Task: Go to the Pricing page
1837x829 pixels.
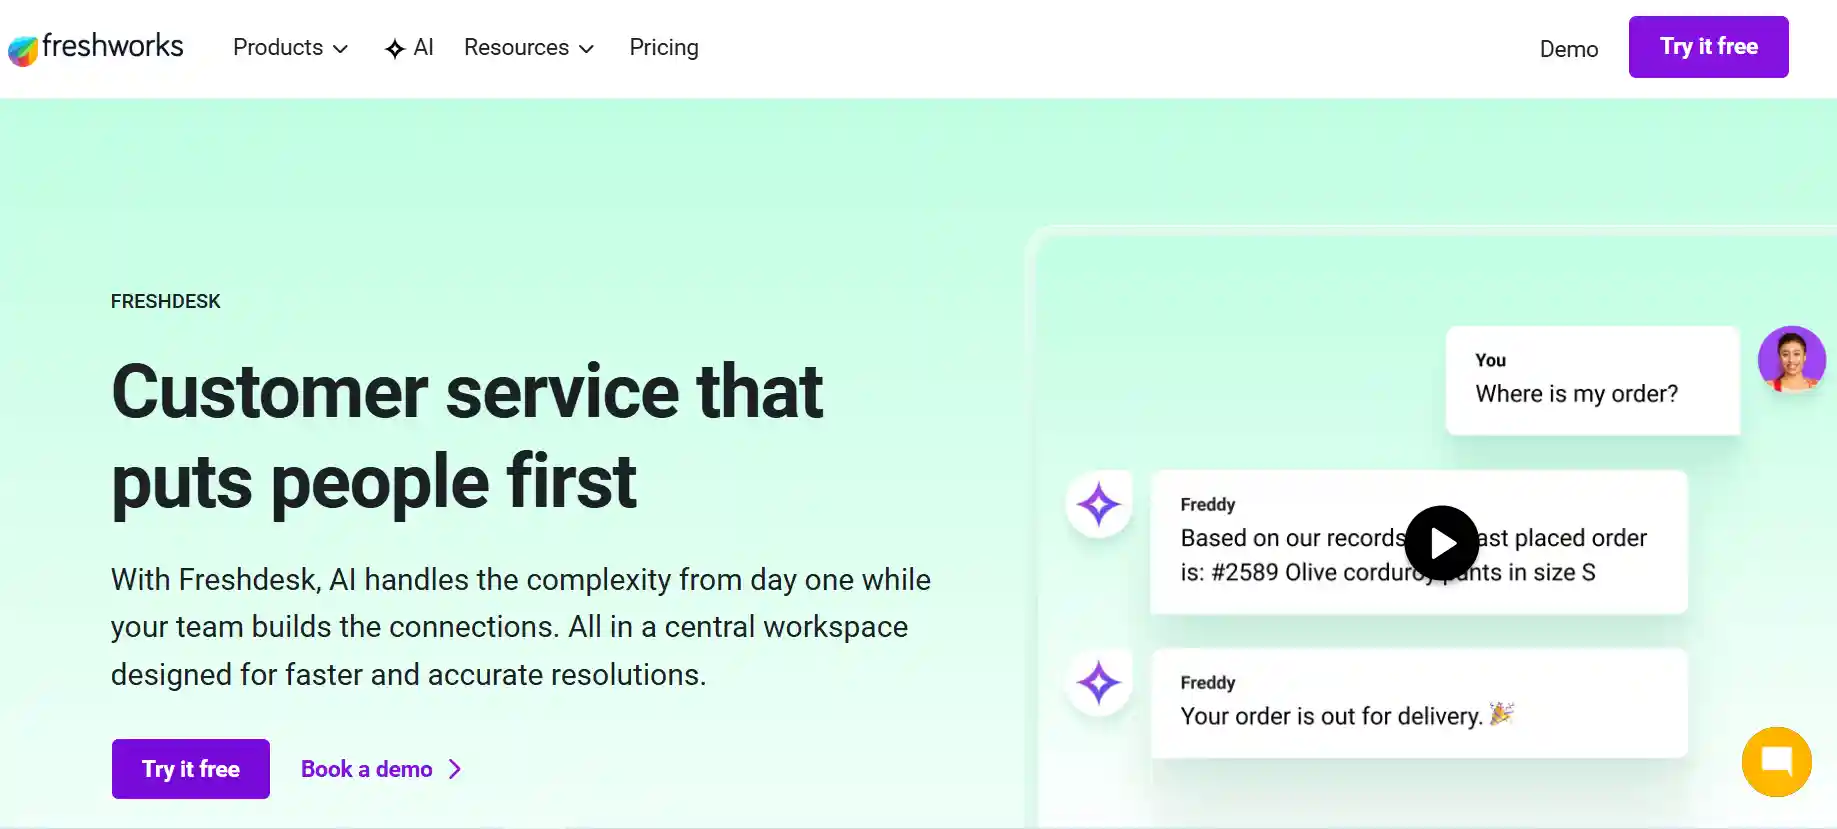Action: pos(664,48)
